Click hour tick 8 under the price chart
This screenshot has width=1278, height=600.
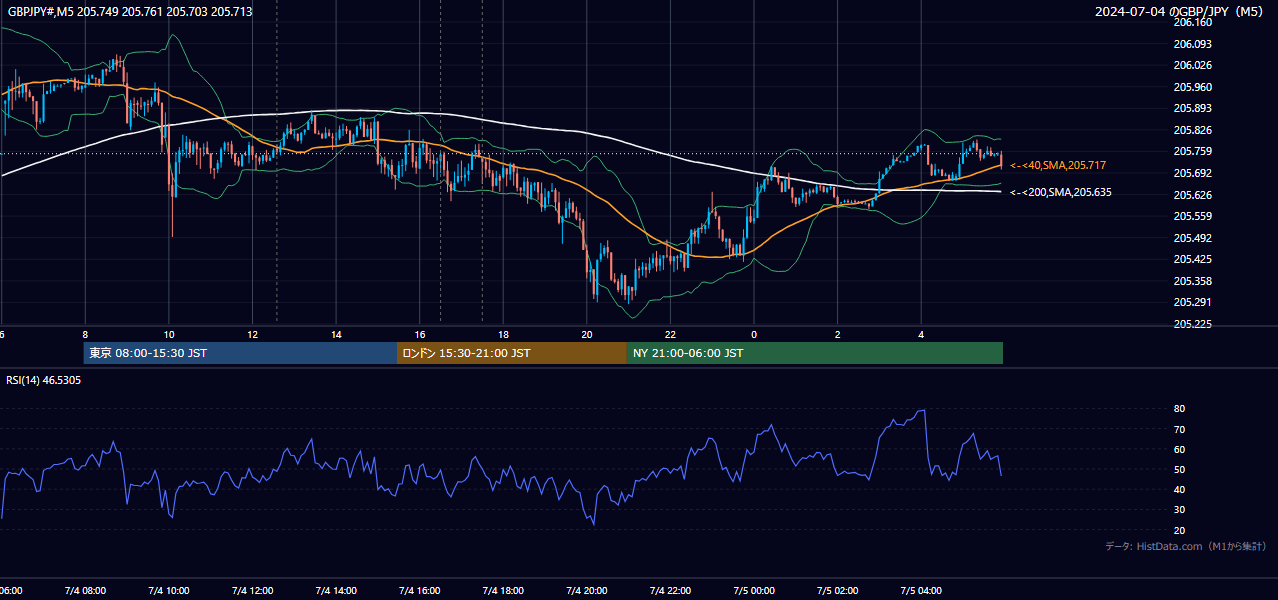click(85, 335)
